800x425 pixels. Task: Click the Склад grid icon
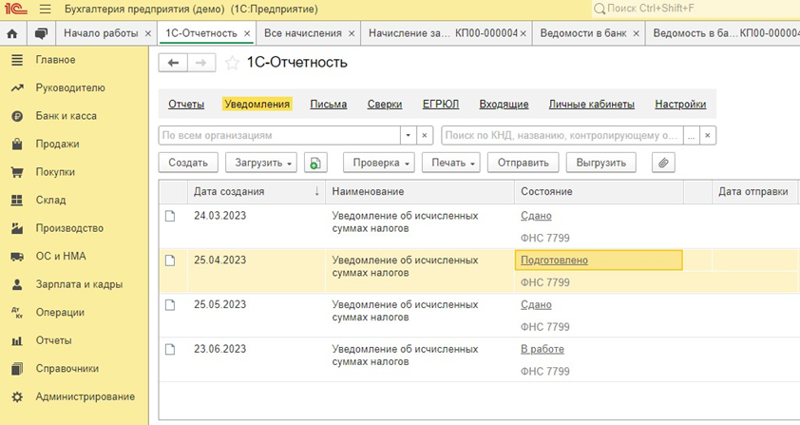pos(17,201)
